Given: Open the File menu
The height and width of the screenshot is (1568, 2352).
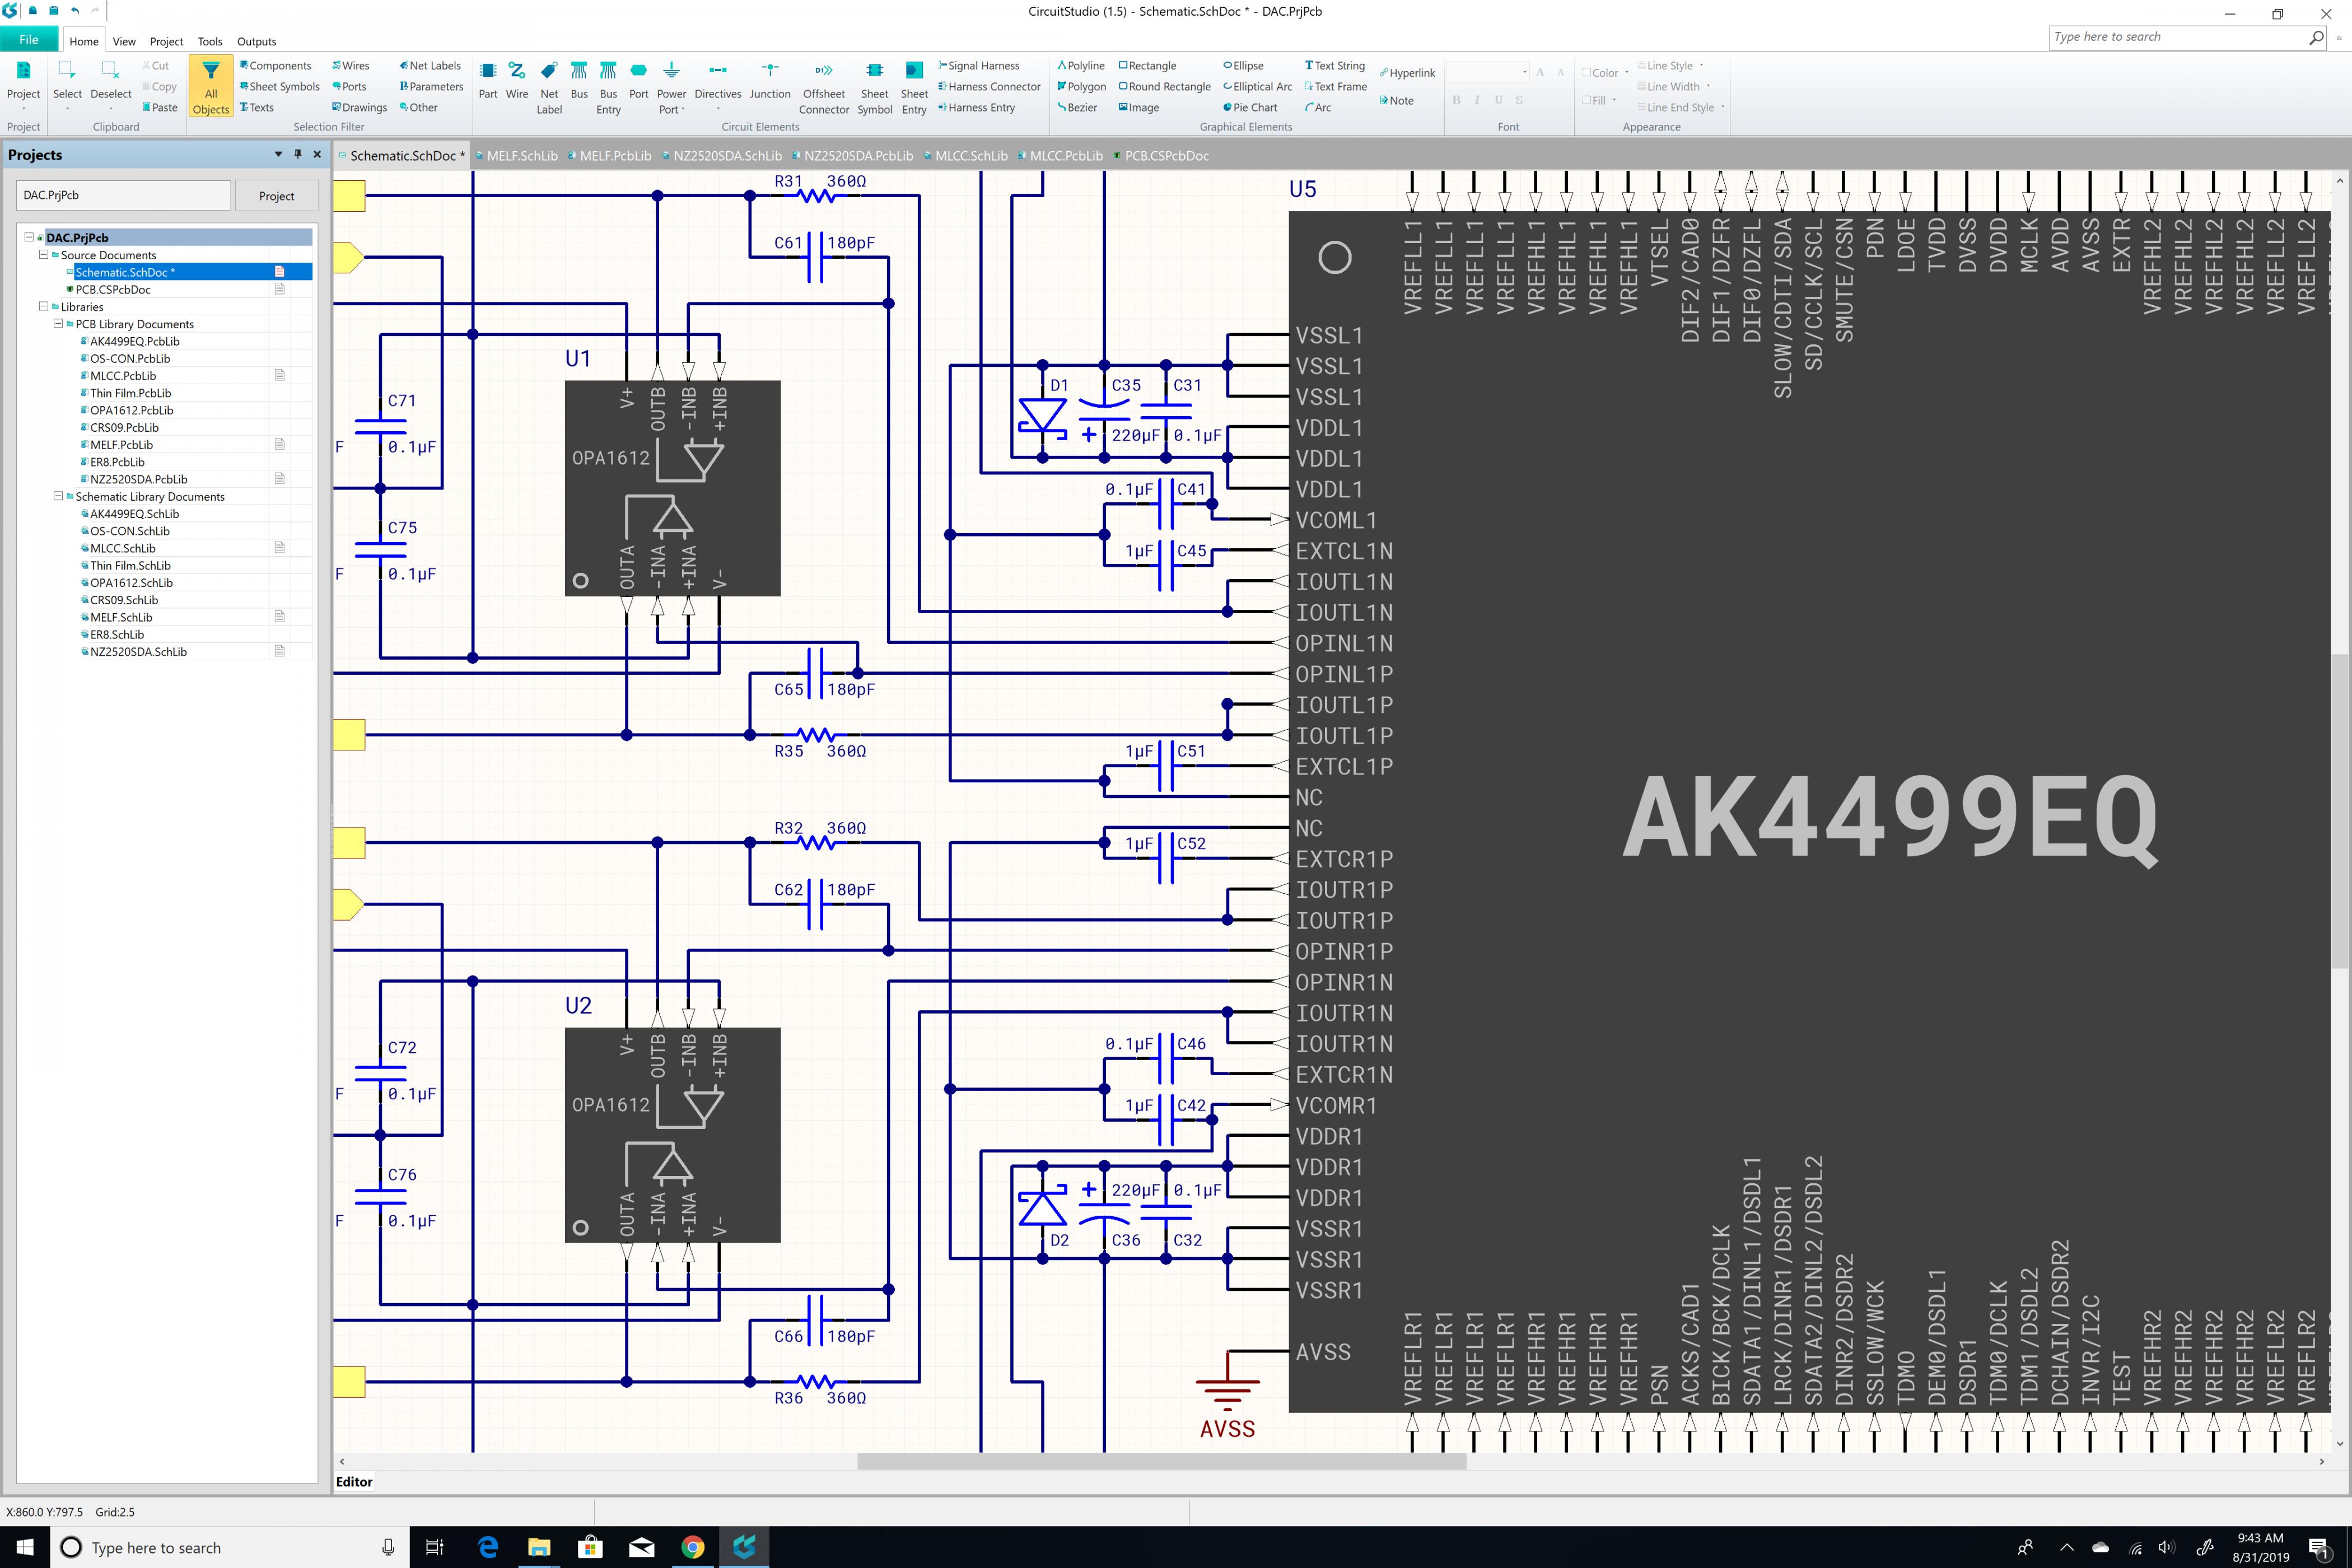Looking at the screenshot, I should [x=29, y=40].
